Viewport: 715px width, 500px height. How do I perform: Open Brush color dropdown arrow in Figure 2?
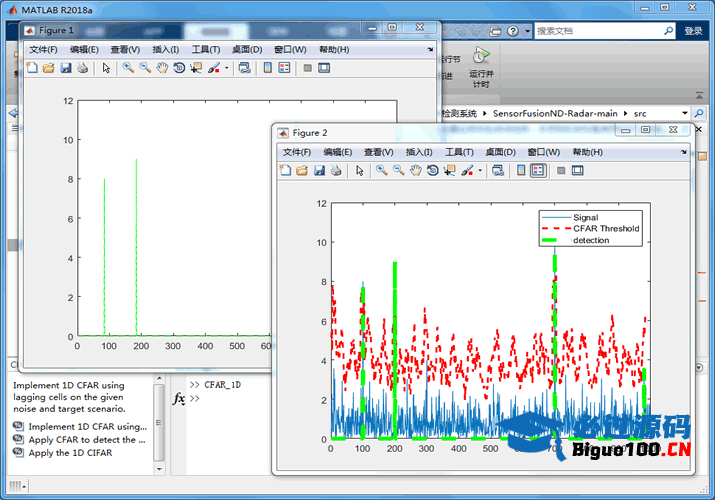[480, 170]
